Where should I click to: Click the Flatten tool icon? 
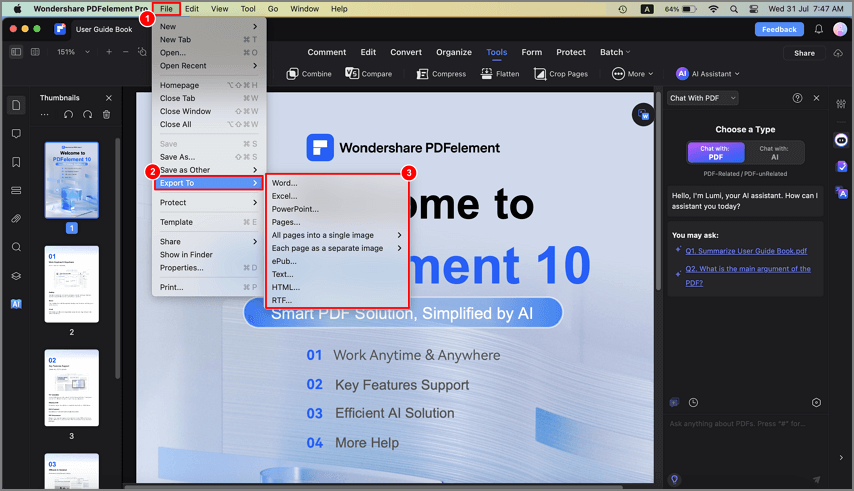point(486,73)
